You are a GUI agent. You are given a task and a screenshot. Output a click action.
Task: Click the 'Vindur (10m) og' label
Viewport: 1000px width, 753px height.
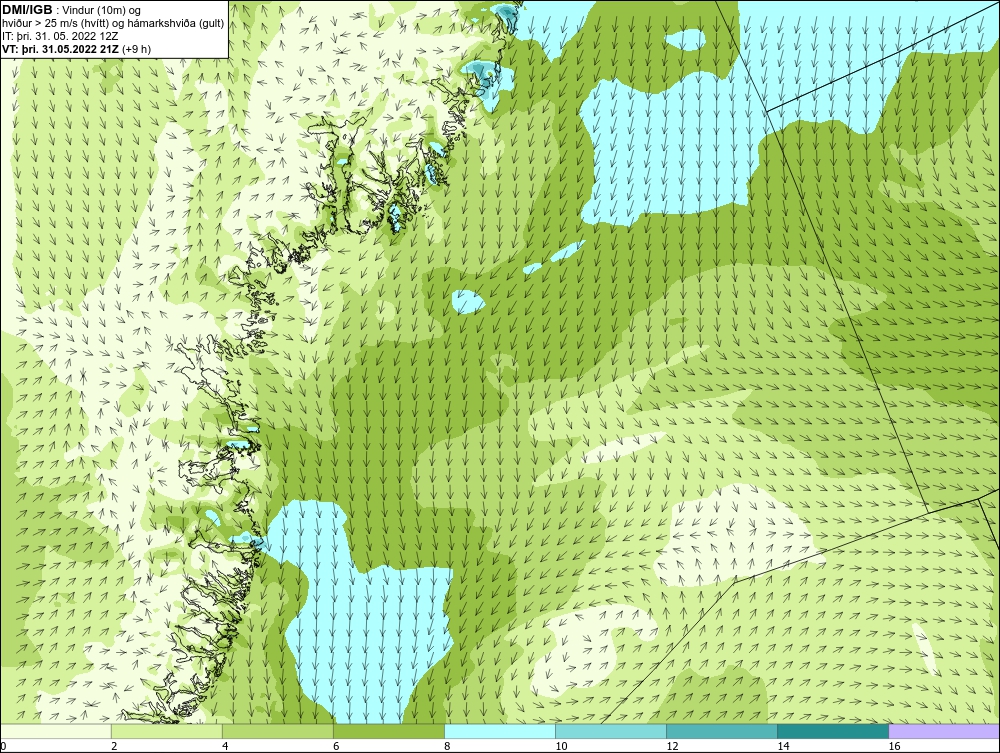[x=102, y=11]
